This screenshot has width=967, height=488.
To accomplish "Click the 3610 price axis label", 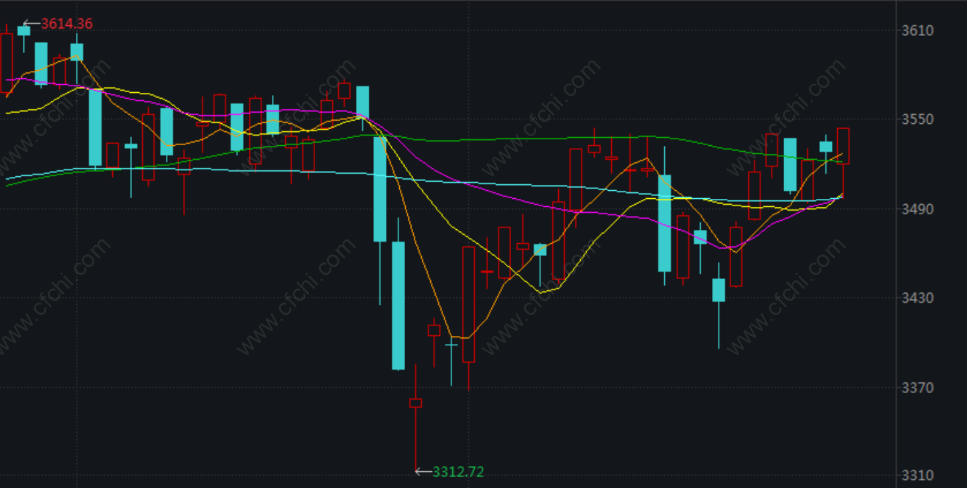I will [x=918, y=30].
